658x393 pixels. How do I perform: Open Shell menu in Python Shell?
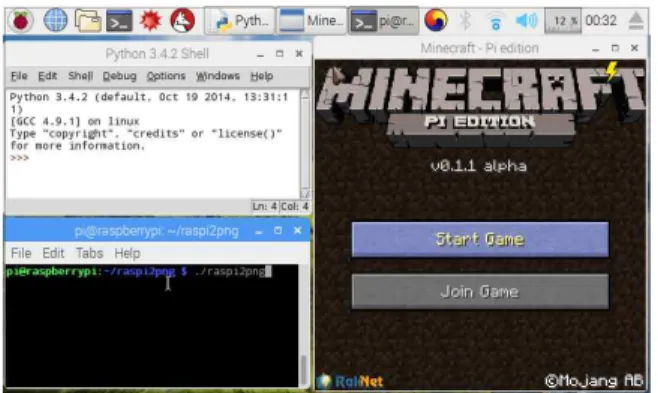[x=80, y=76]
